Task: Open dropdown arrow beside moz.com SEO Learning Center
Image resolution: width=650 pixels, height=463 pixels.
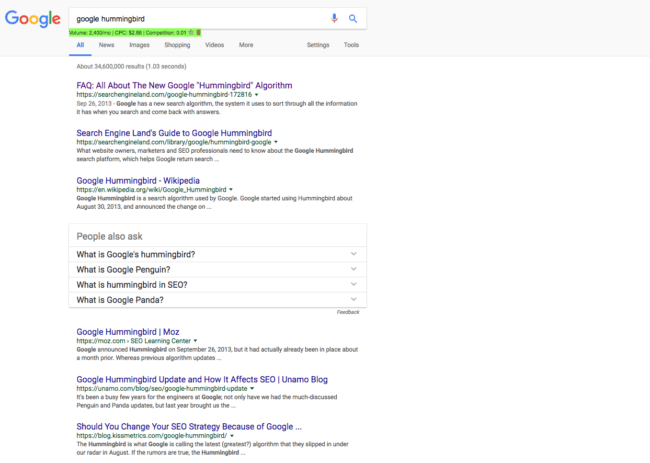Action: tap(195, 341)
